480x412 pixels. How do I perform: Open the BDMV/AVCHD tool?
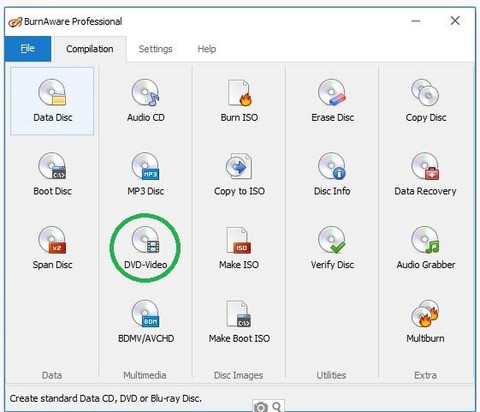click(x=146, y=322)
